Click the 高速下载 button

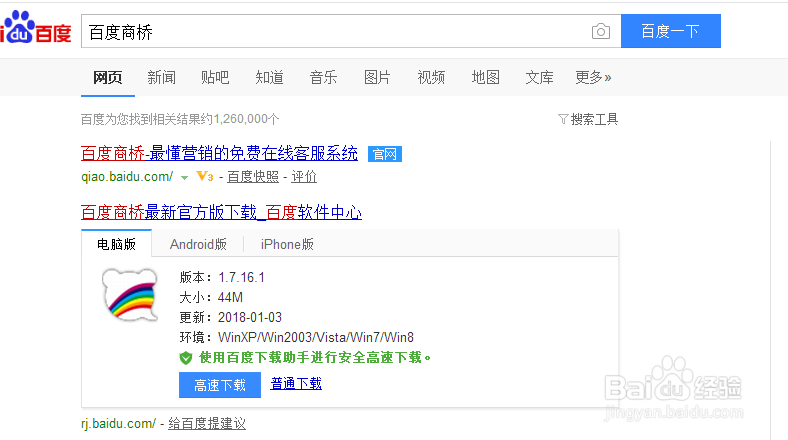(220, 385)
